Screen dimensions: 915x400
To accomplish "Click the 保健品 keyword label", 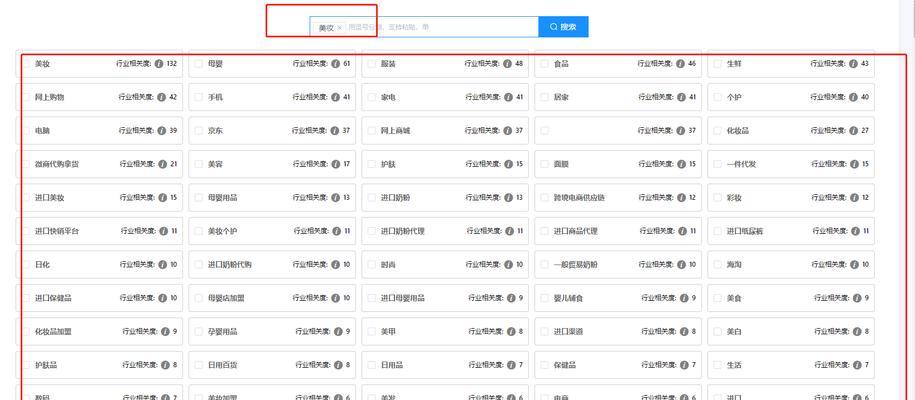I will [x=565, y=365].
